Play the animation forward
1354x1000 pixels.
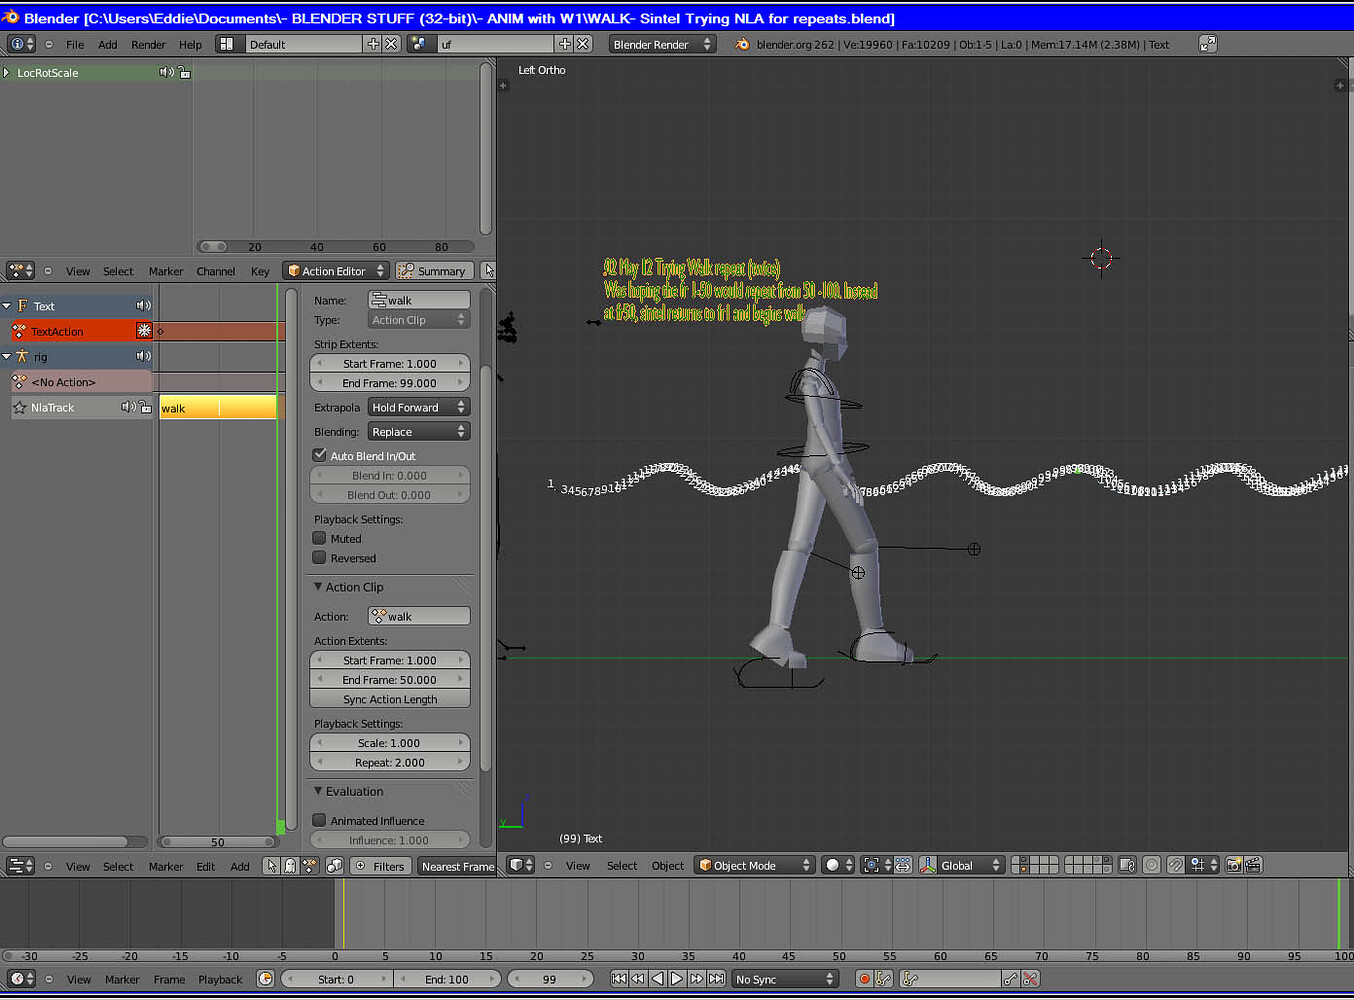point(677,979)
